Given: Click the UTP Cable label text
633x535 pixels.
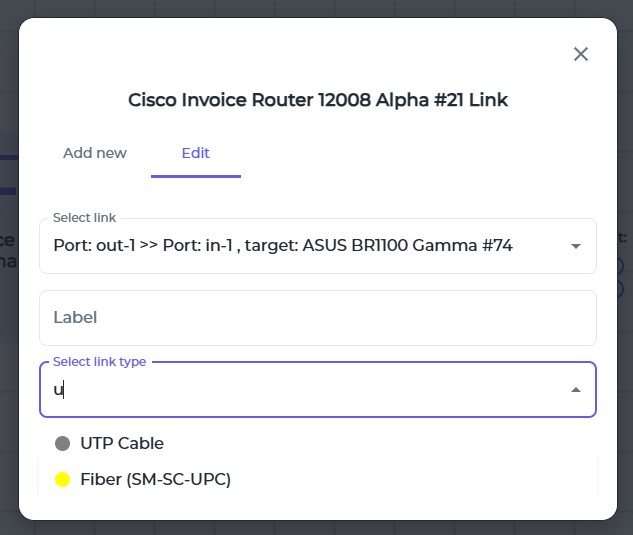Looking at the screenshot, I should (122, 443).
